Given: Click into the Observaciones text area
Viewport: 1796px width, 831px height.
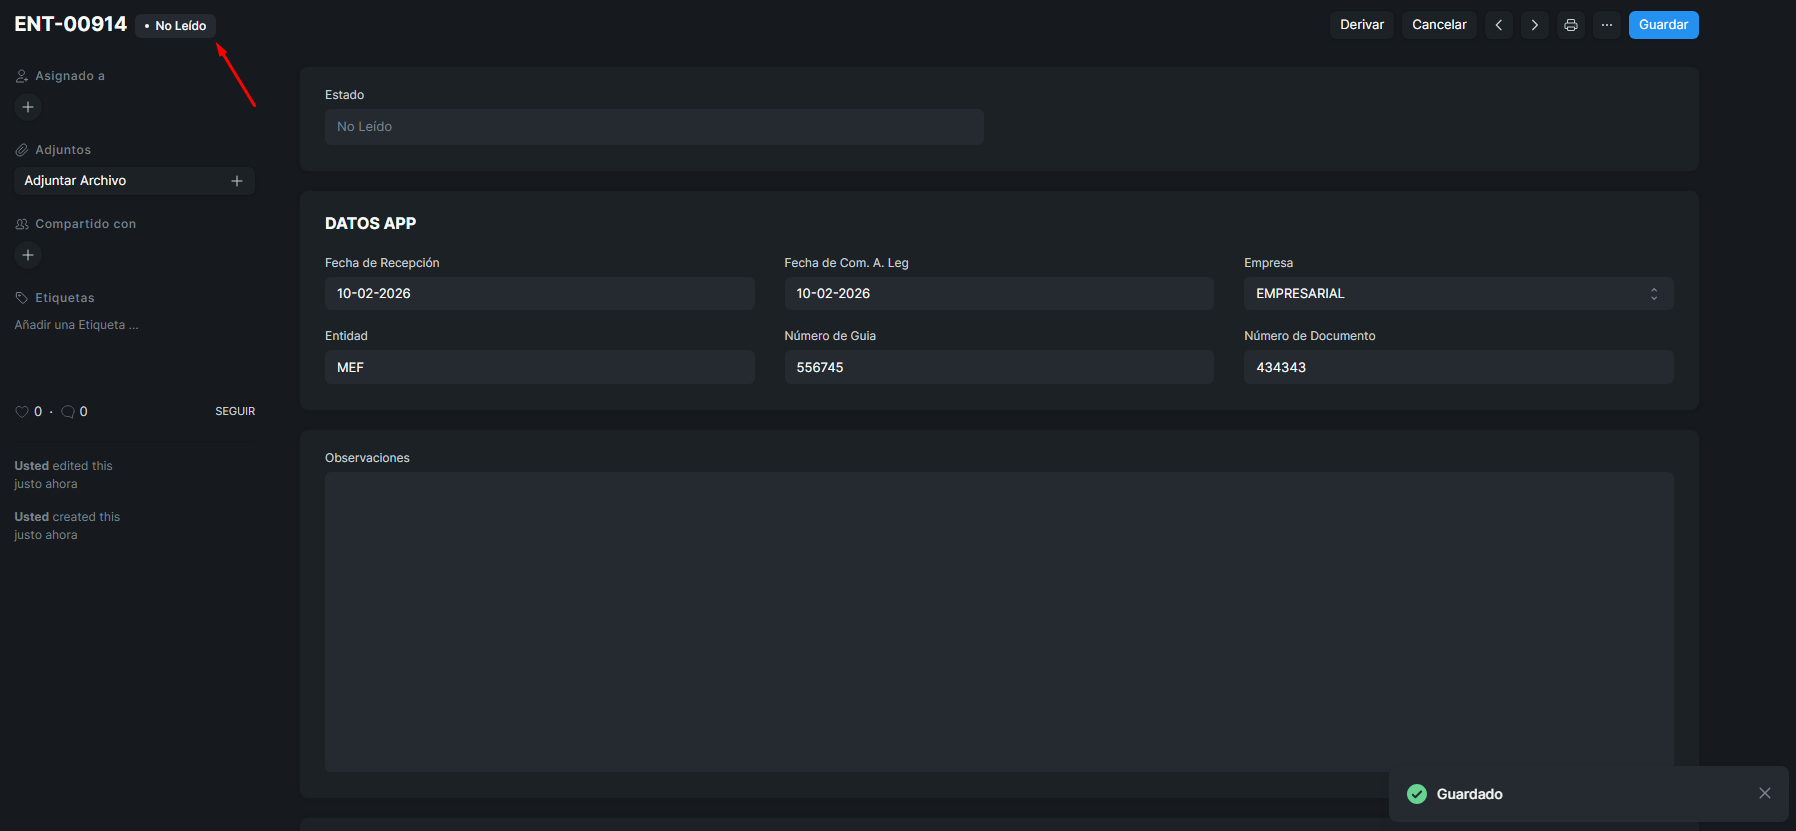Looking at the screenshot, I should (x=998, y=621).
